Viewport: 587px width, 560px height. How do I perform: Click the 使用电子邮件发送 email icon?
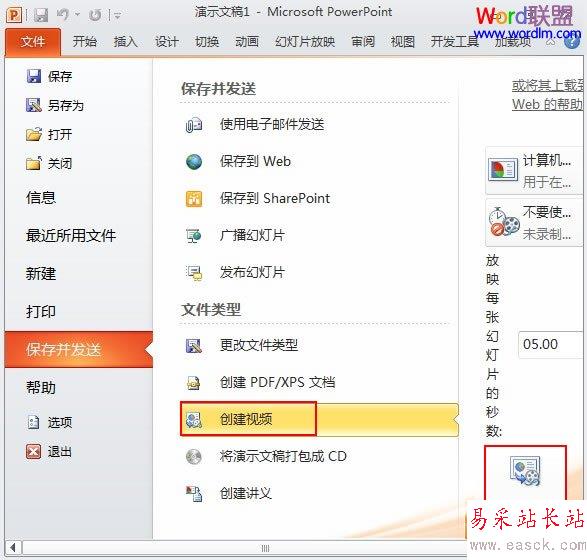coord(194,125)
